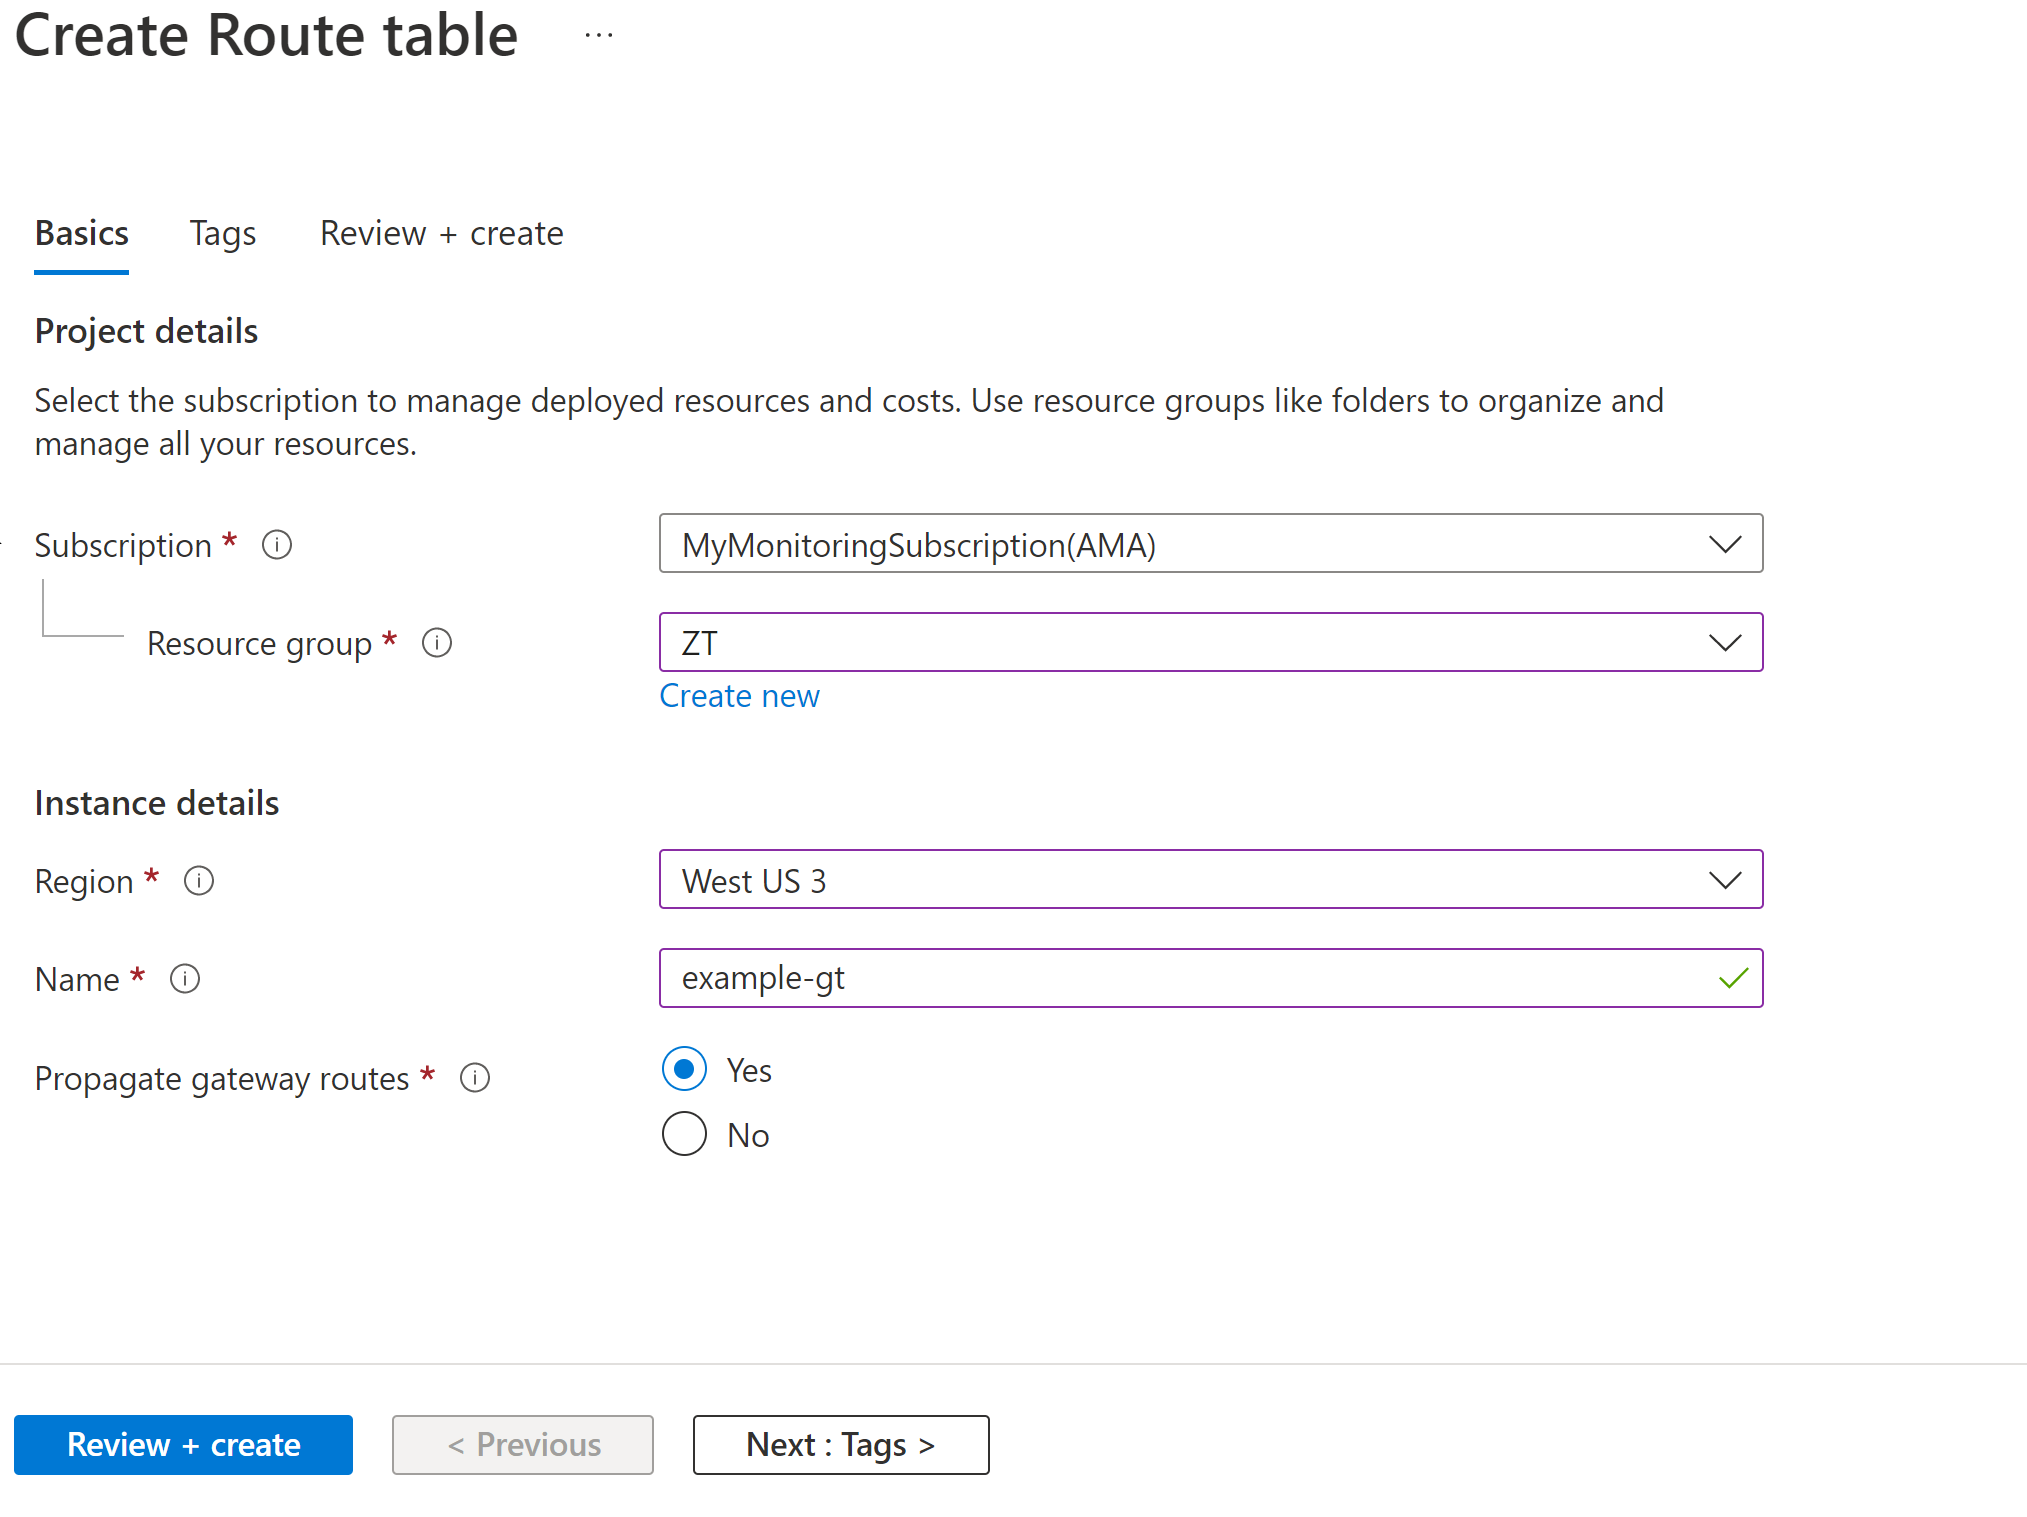
Task: Click the Region info icon
Action: pyautogui.click(x=199, y=881)
